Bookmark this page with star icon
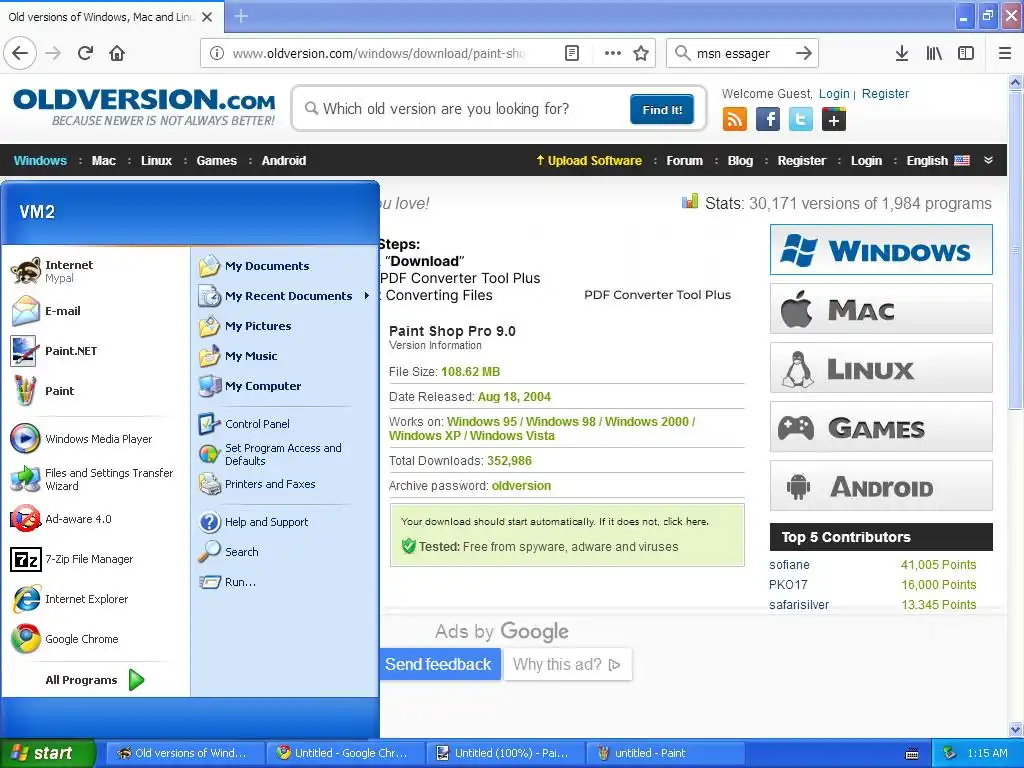This screenshot has width=1024, height=768. pyautogui.click(x=641, y=53)
